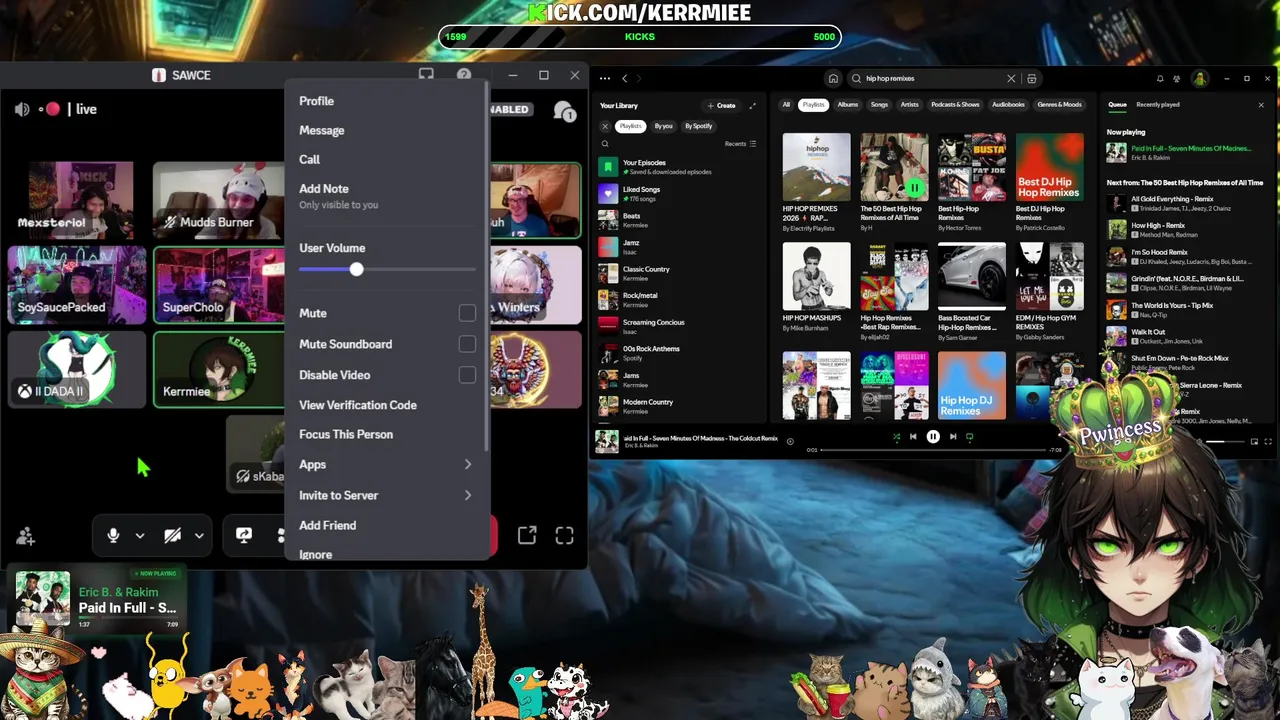Open the Spotify three-dot menu
This screenshot has height=720, width=1280.
click(605, 78)
